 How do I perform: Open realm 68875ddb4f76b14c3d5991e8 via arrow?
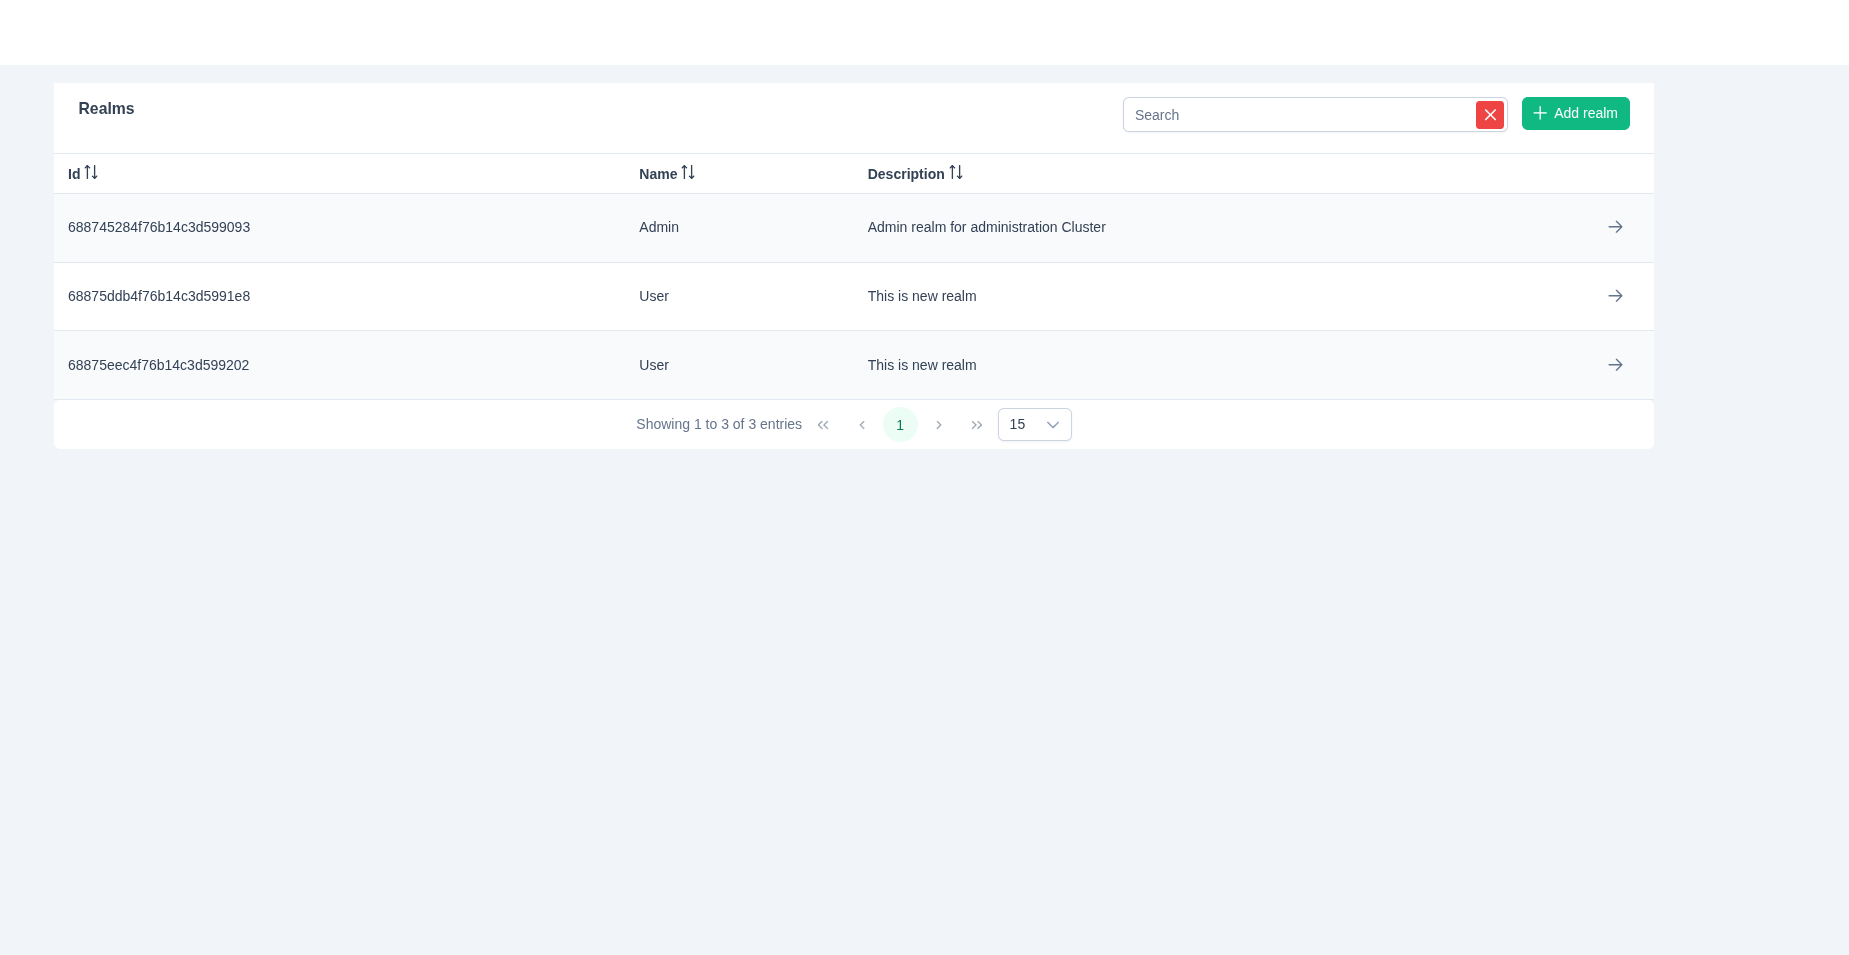1614,296
